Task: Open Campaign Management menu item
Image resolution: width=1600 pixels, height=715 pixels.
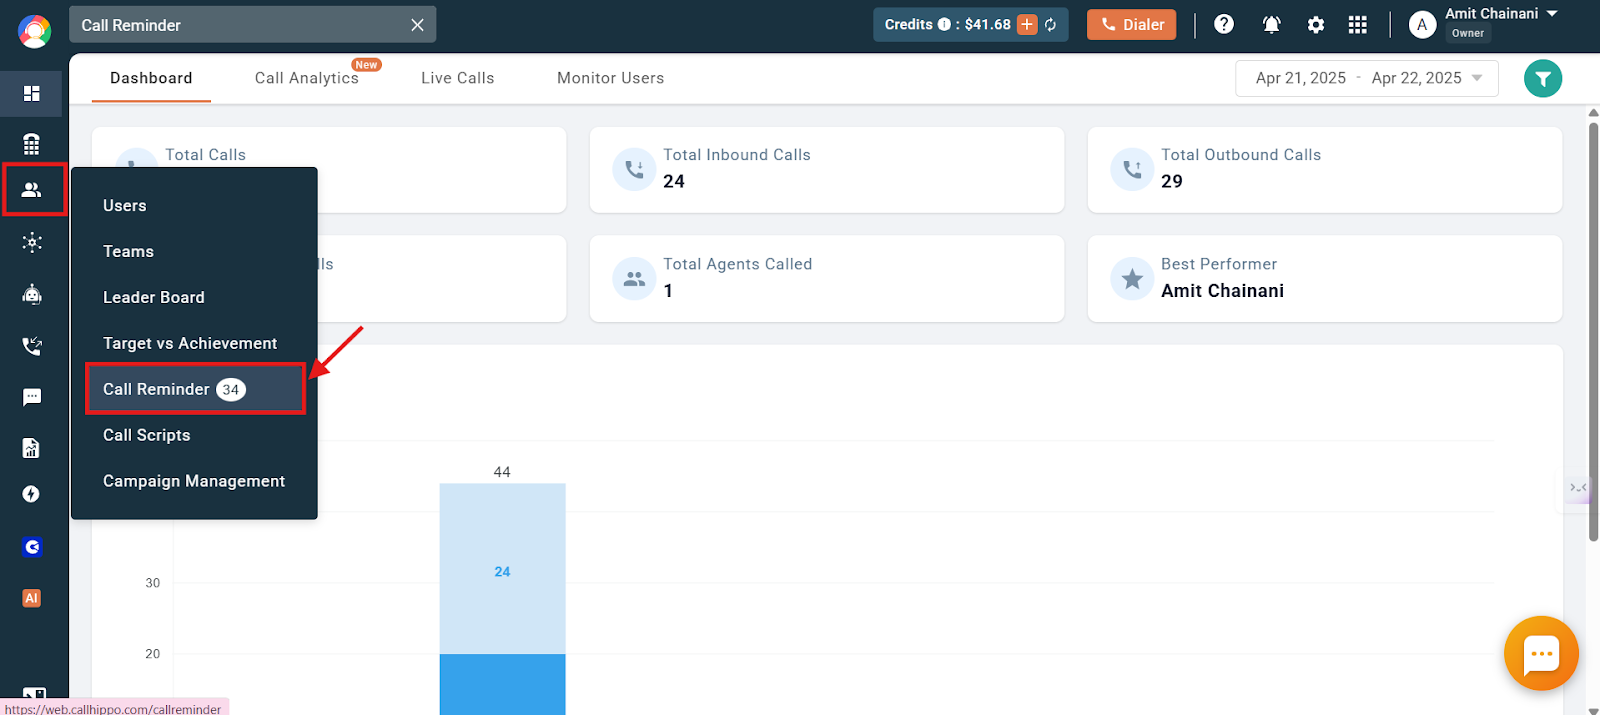Action: click(194, 481)
